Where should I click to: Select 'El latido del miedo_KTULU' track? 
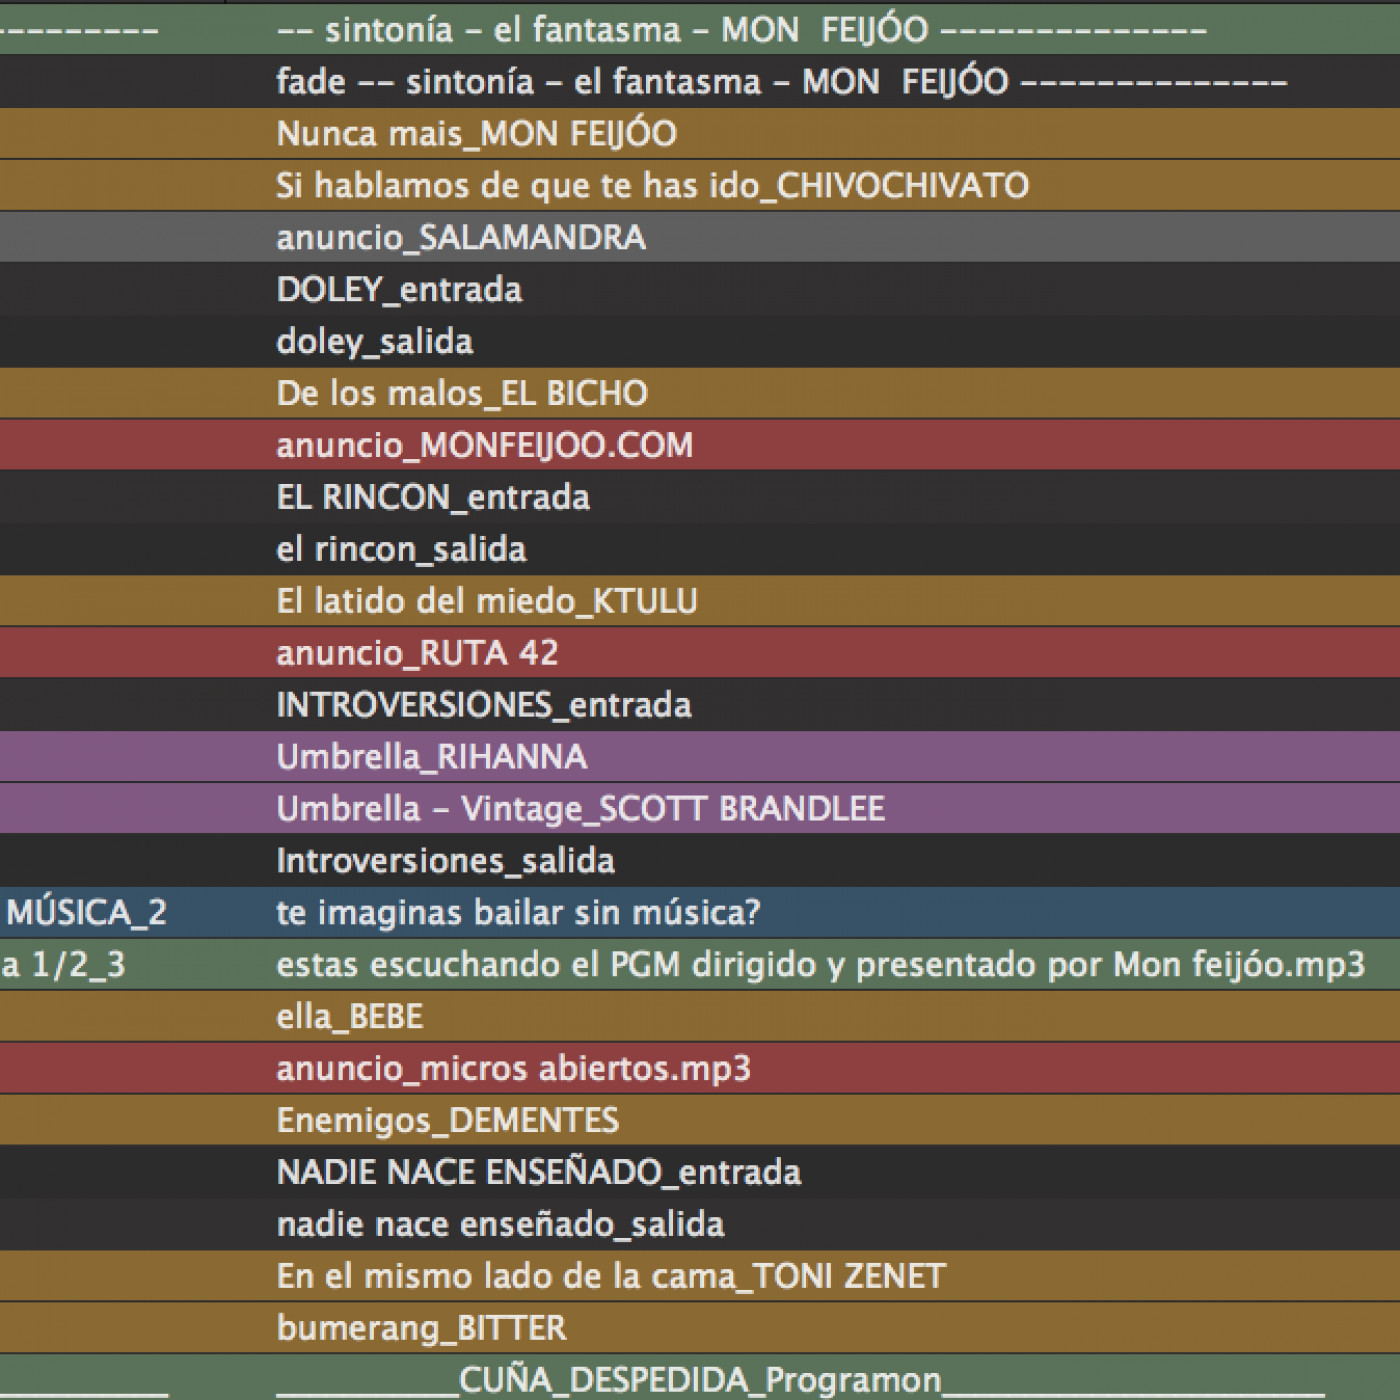pos(487,602)
